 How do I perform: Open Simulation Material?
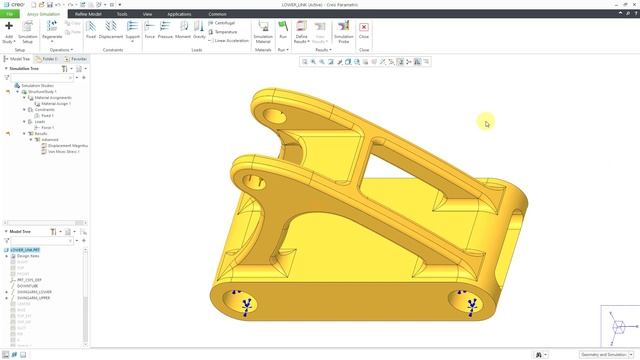pos(263,32)
